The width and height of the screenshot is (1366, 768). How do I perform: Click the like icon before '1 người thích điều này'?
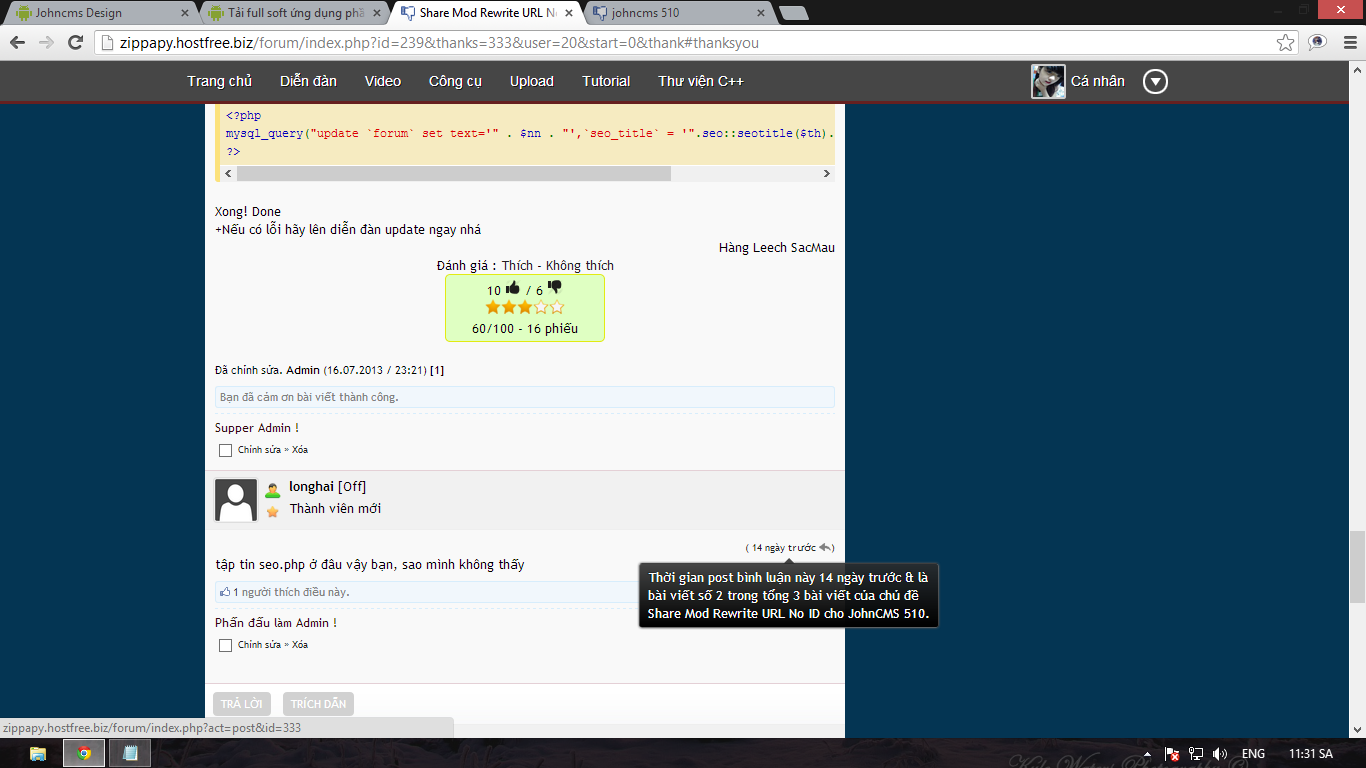(x=225, y=592)
